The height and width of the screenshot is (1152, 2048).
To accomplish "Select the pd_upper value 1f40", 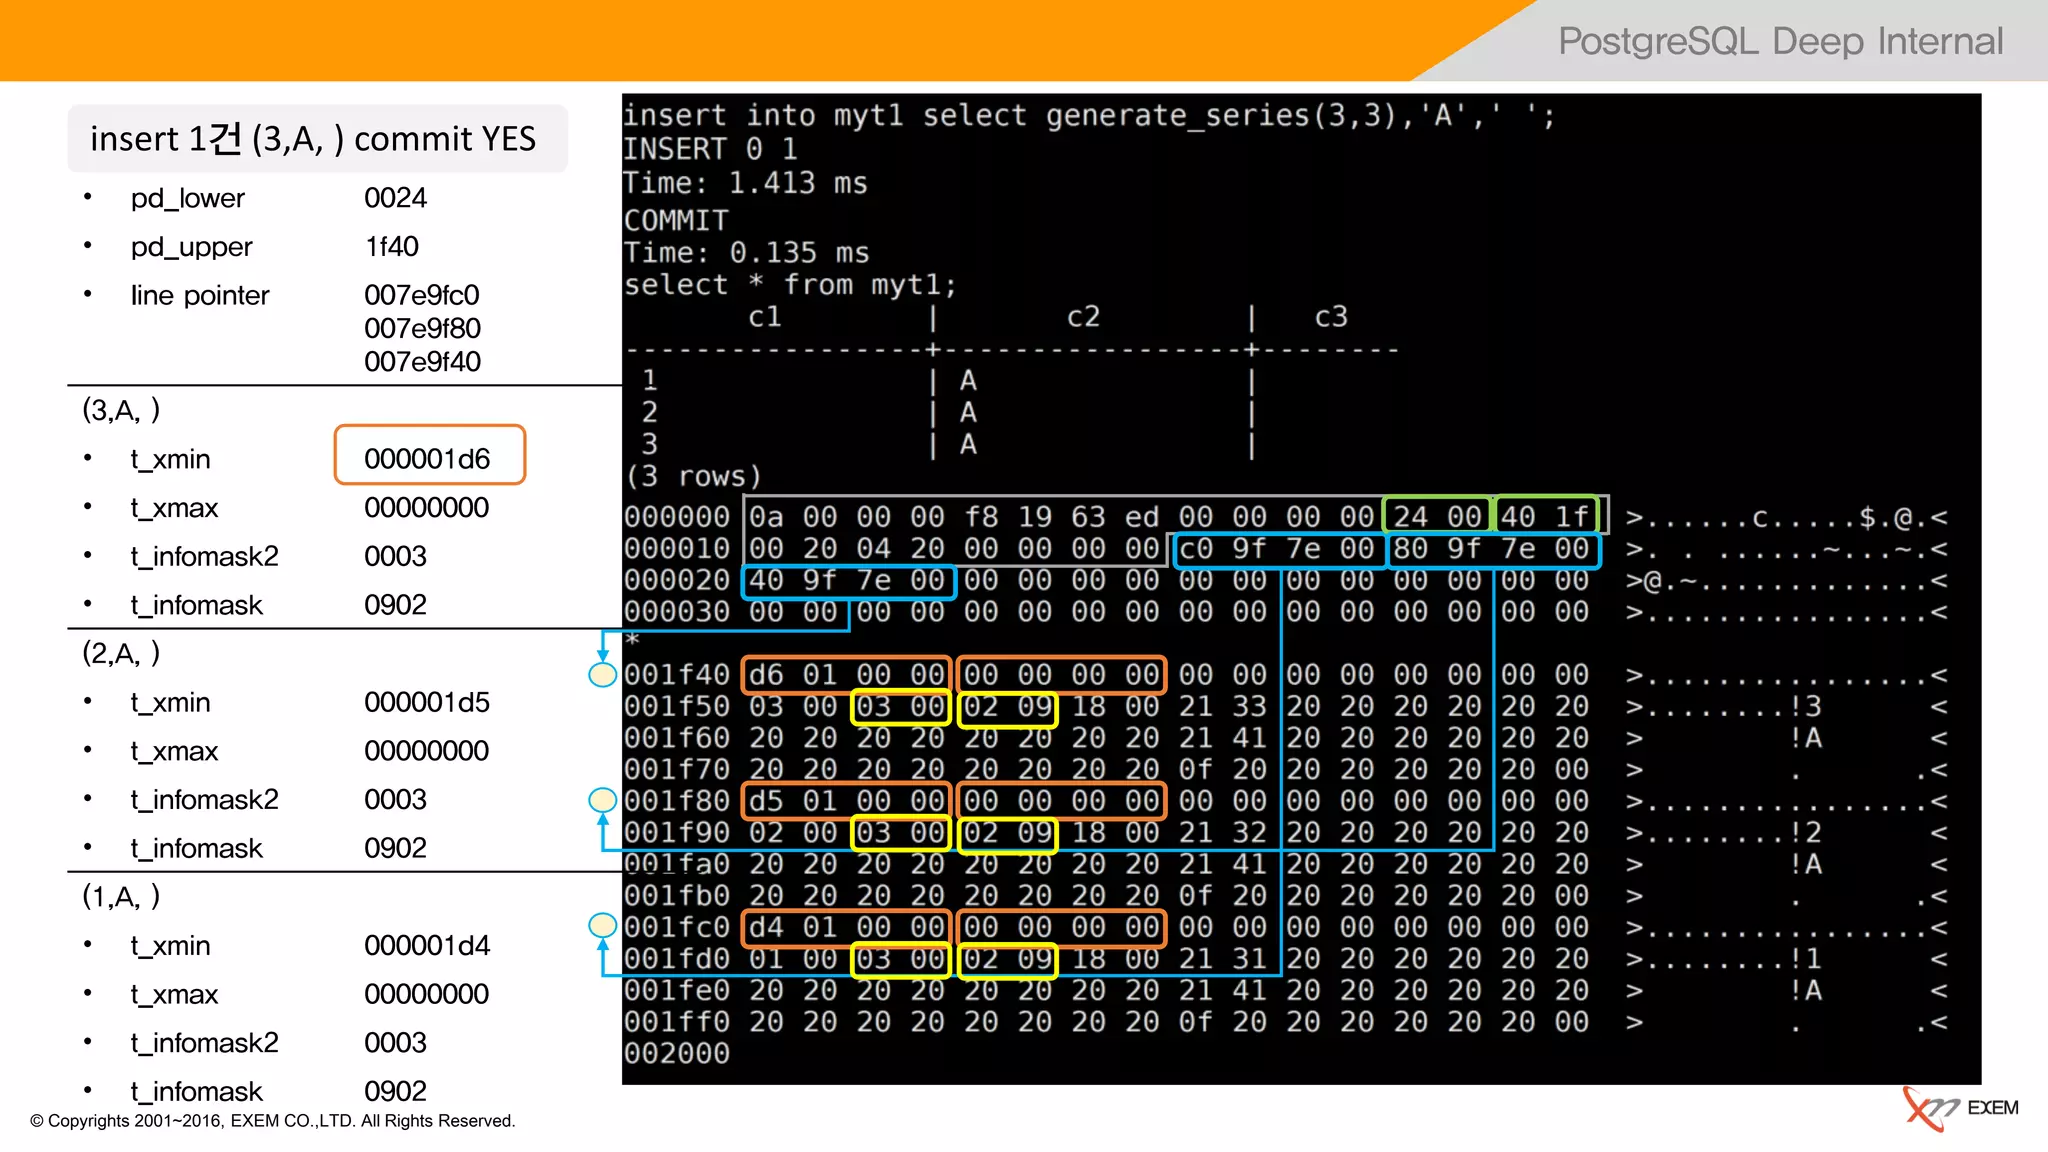I will [392, 246].
